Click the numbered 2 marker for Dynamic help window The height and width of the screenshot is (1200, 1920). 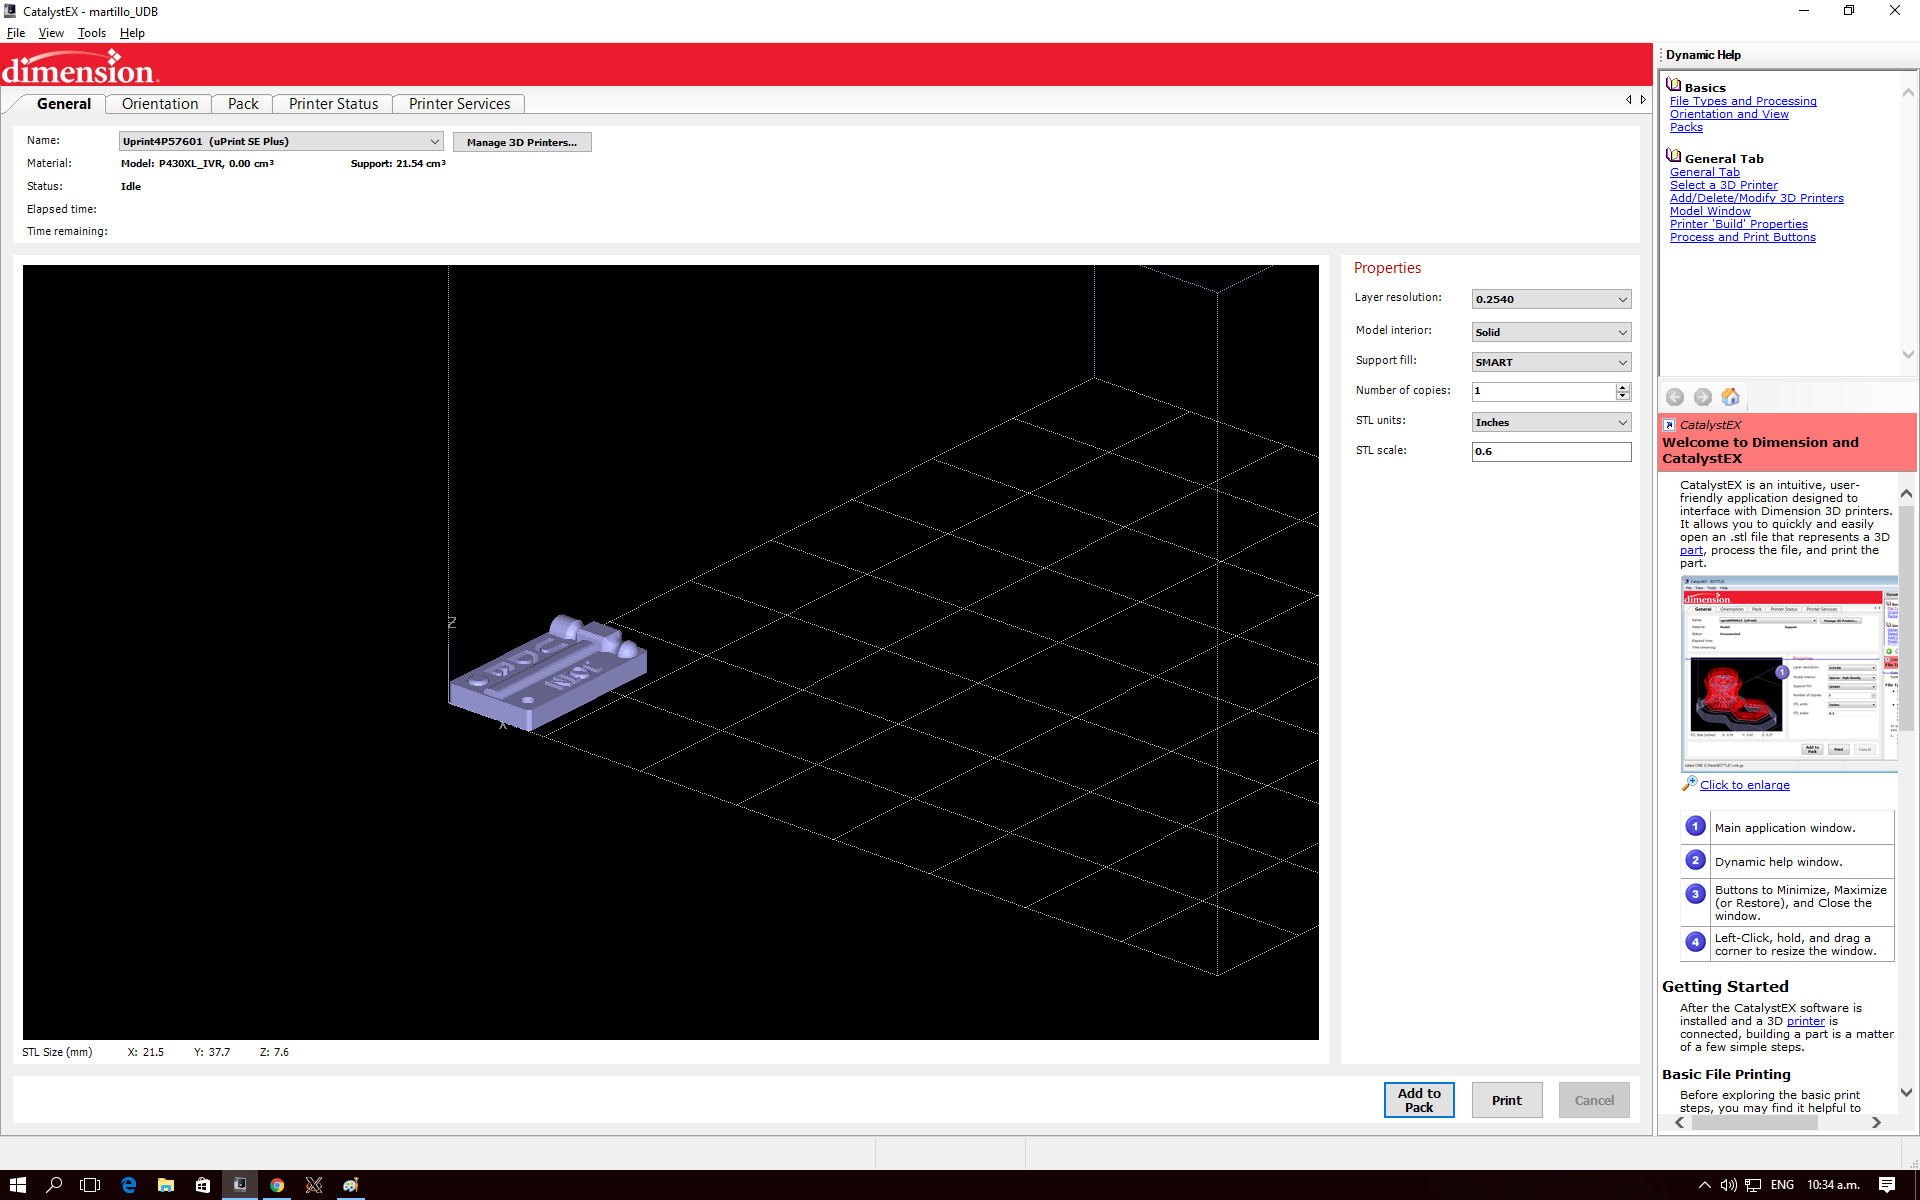pos(1695,860)
